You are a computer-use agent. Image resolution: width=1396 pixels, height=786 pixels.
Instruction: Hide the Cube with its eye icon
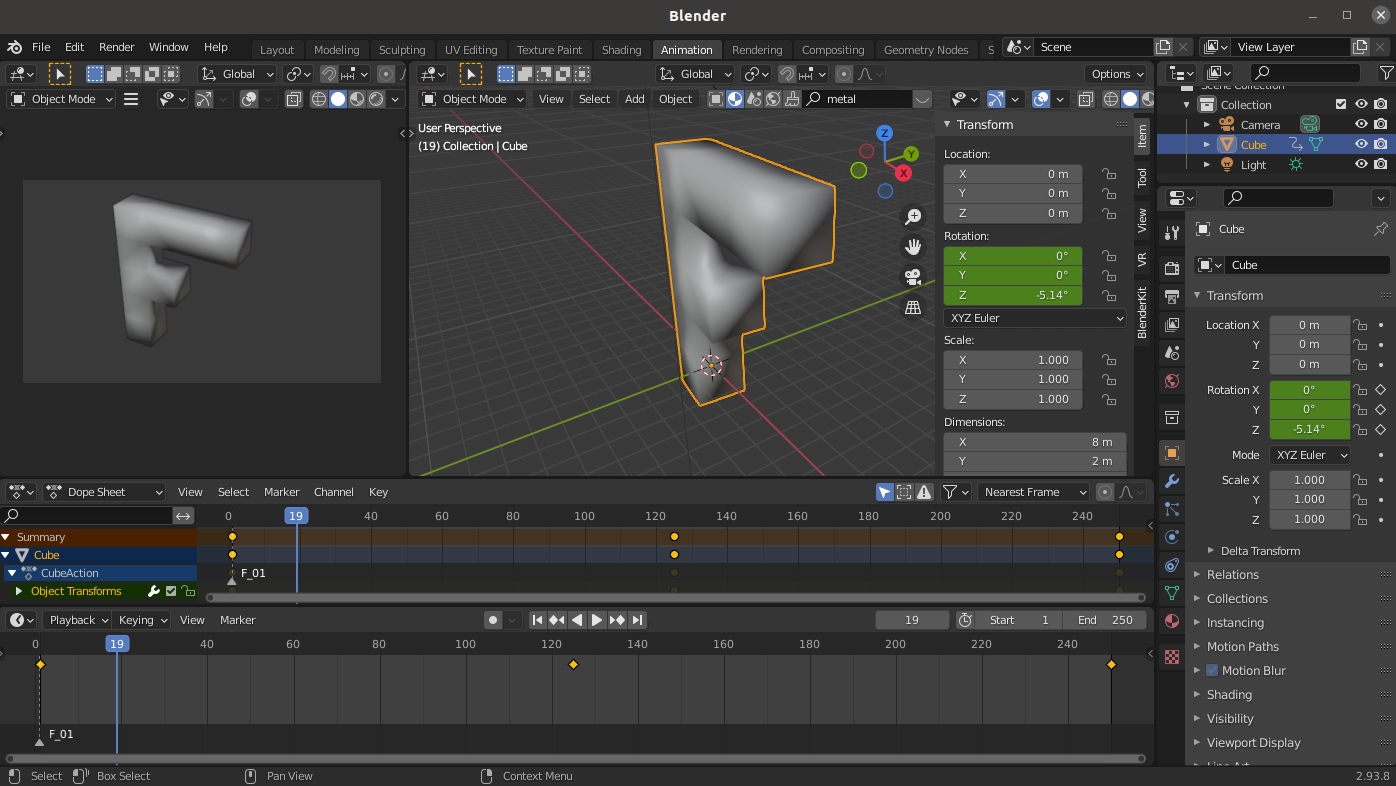point(1361,144)
